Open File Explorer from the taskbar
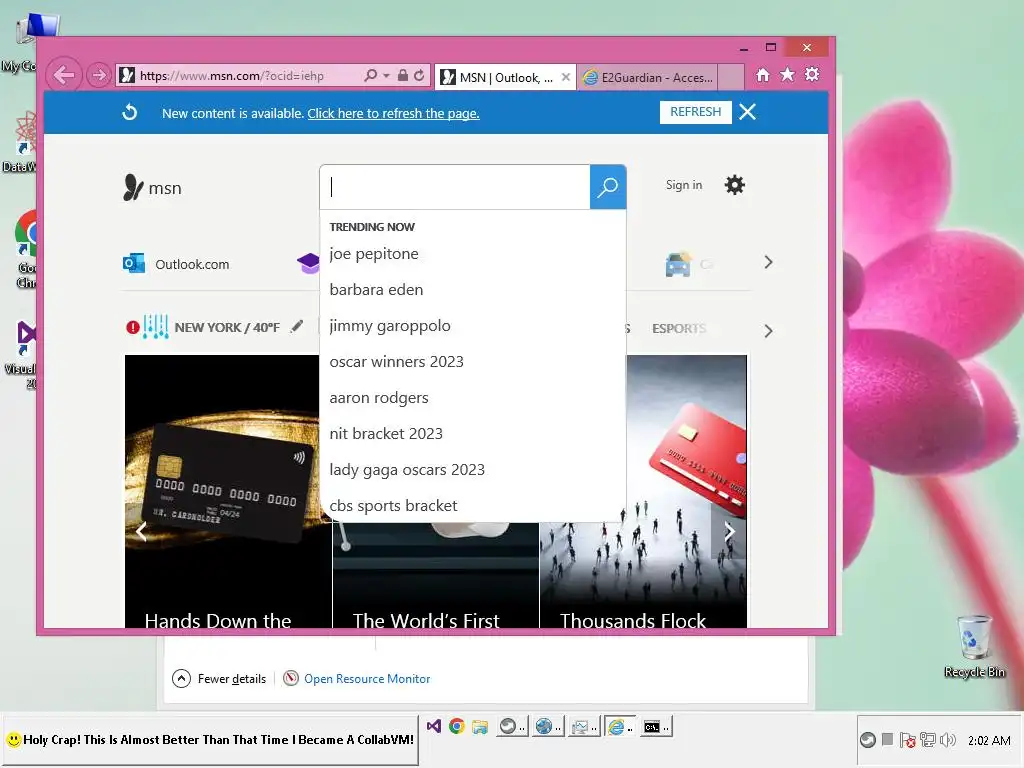The height and width of the screenshot is (768, 1024). (480, 726)
